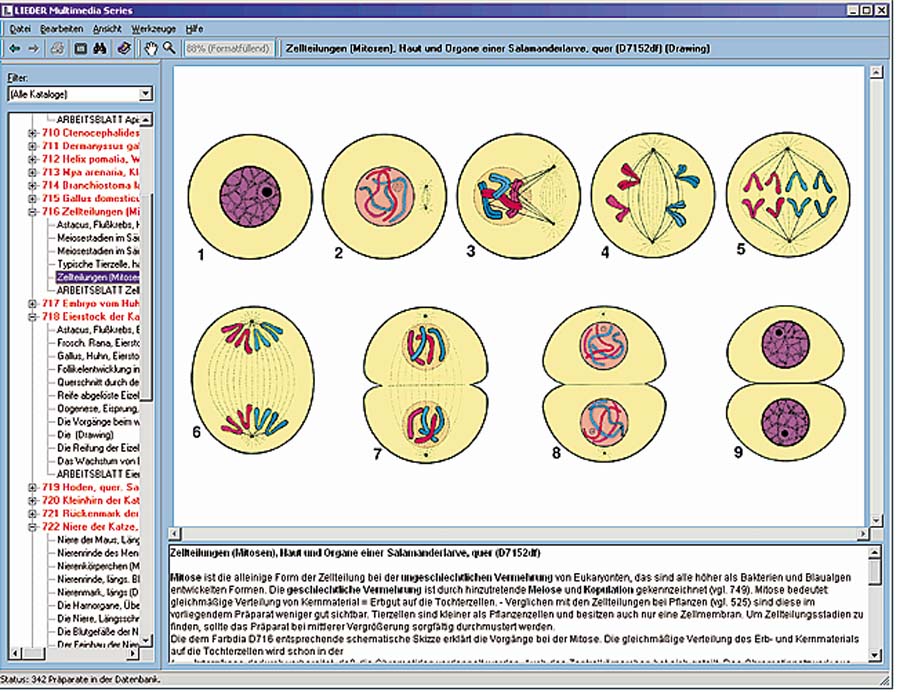Screen dimensions: 900x692
Task: Open the Werkzeuge menu
Action: (x=154, y=28)
